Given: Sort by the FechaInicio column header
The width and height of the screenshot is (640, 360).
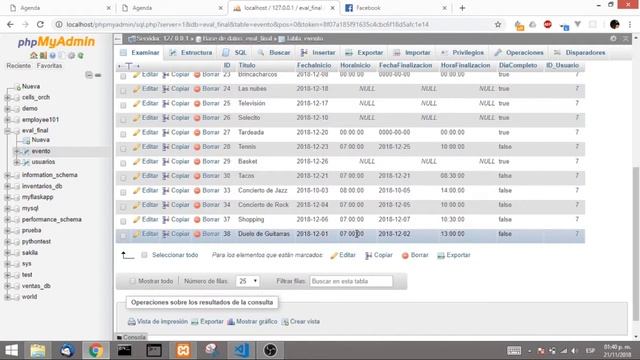Looking at the screenshot, I should pyautogui.click(x=314, y=65).
